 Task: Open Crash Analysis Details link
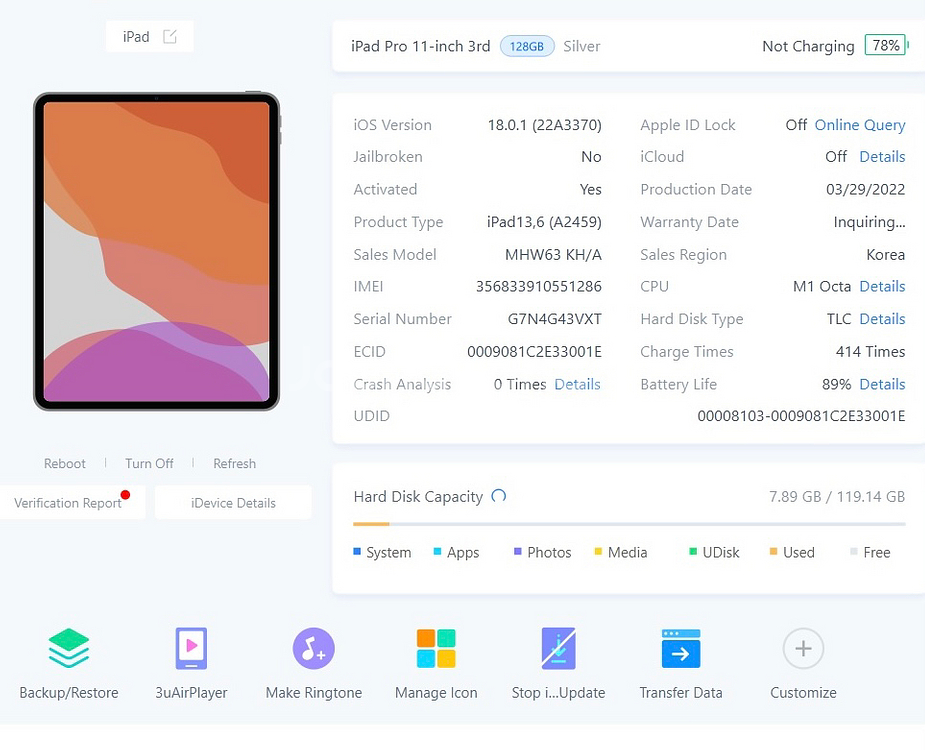pyautogui.click(x=577, y=384)
